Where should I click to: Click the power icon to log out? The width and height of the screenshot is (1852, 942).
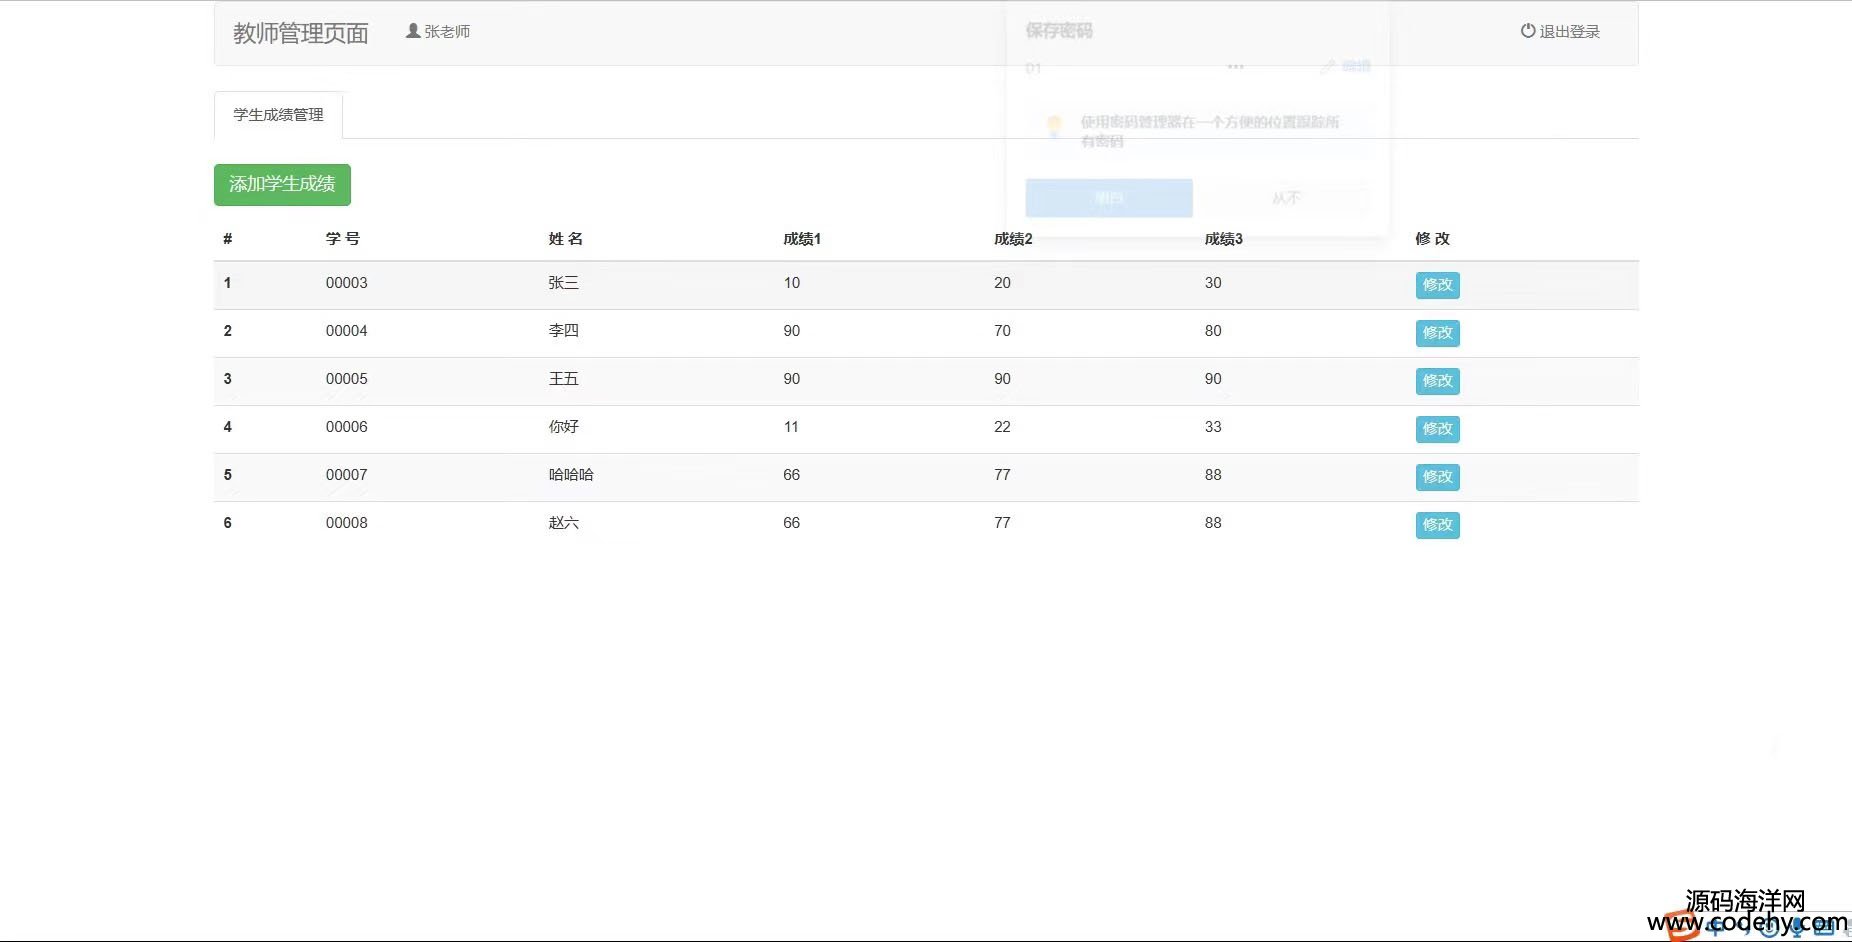[1527, 31]
